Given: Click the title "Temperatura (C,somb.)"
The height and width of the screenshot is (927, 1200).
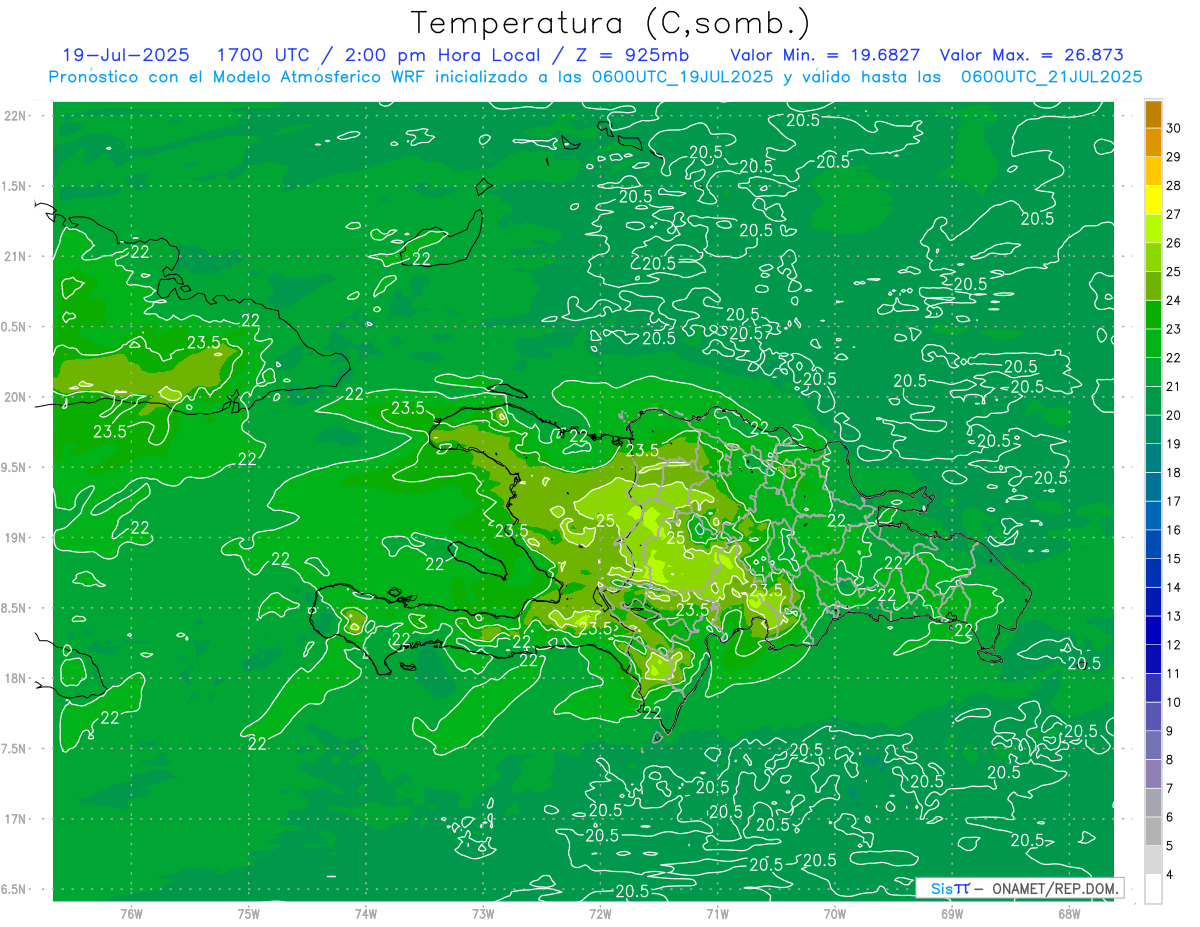Looking at the screenshot, I should click(611, 23).
